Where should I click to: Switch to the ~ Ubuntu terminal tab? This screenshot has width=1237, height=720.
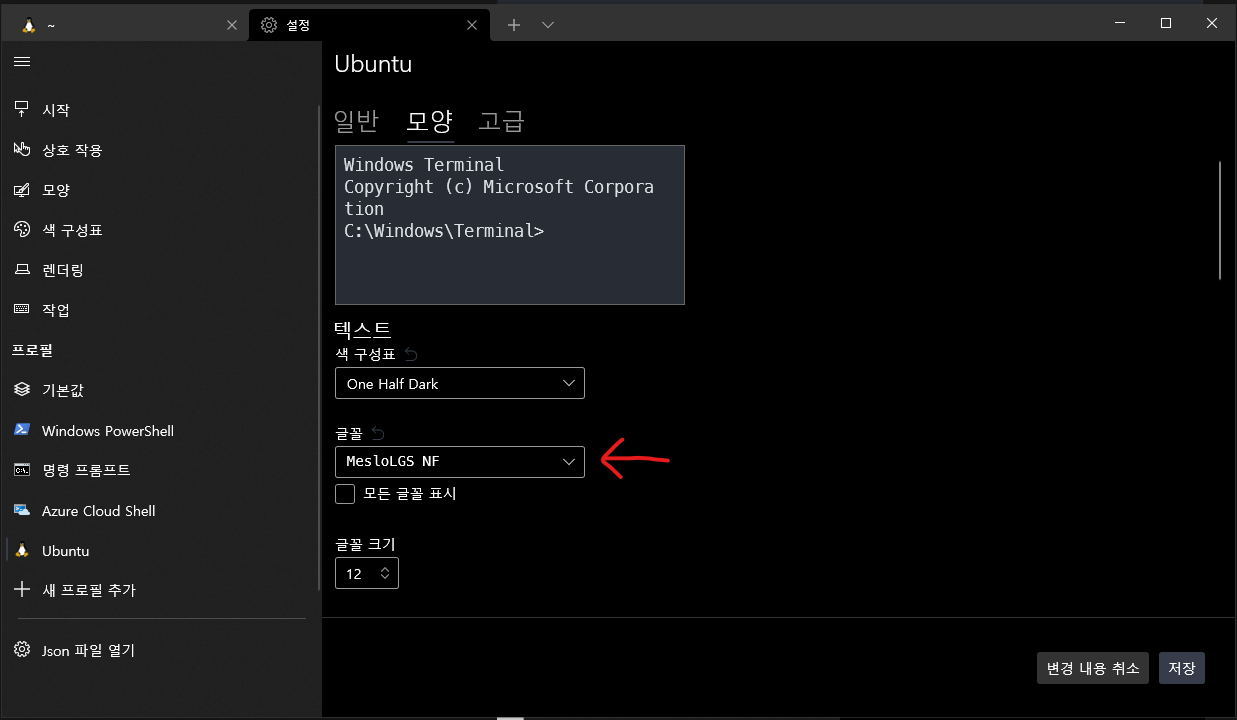coord(126,25)
